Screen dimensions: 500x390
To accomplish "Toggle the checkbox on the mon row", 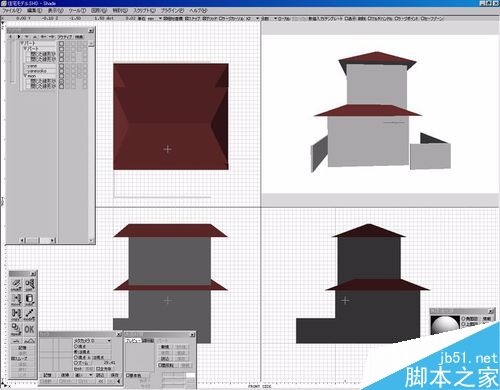I will 61,76.
